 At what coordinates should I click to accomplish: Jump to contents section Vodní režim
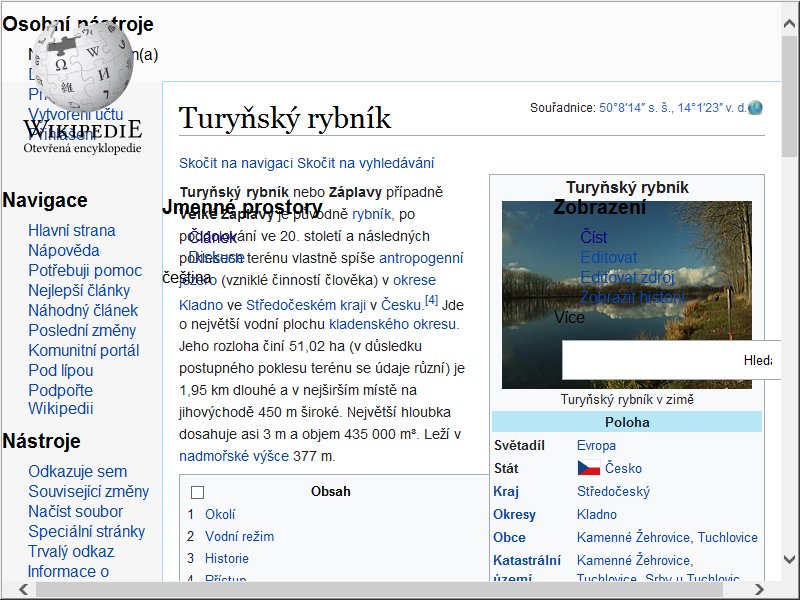[239, 536]
